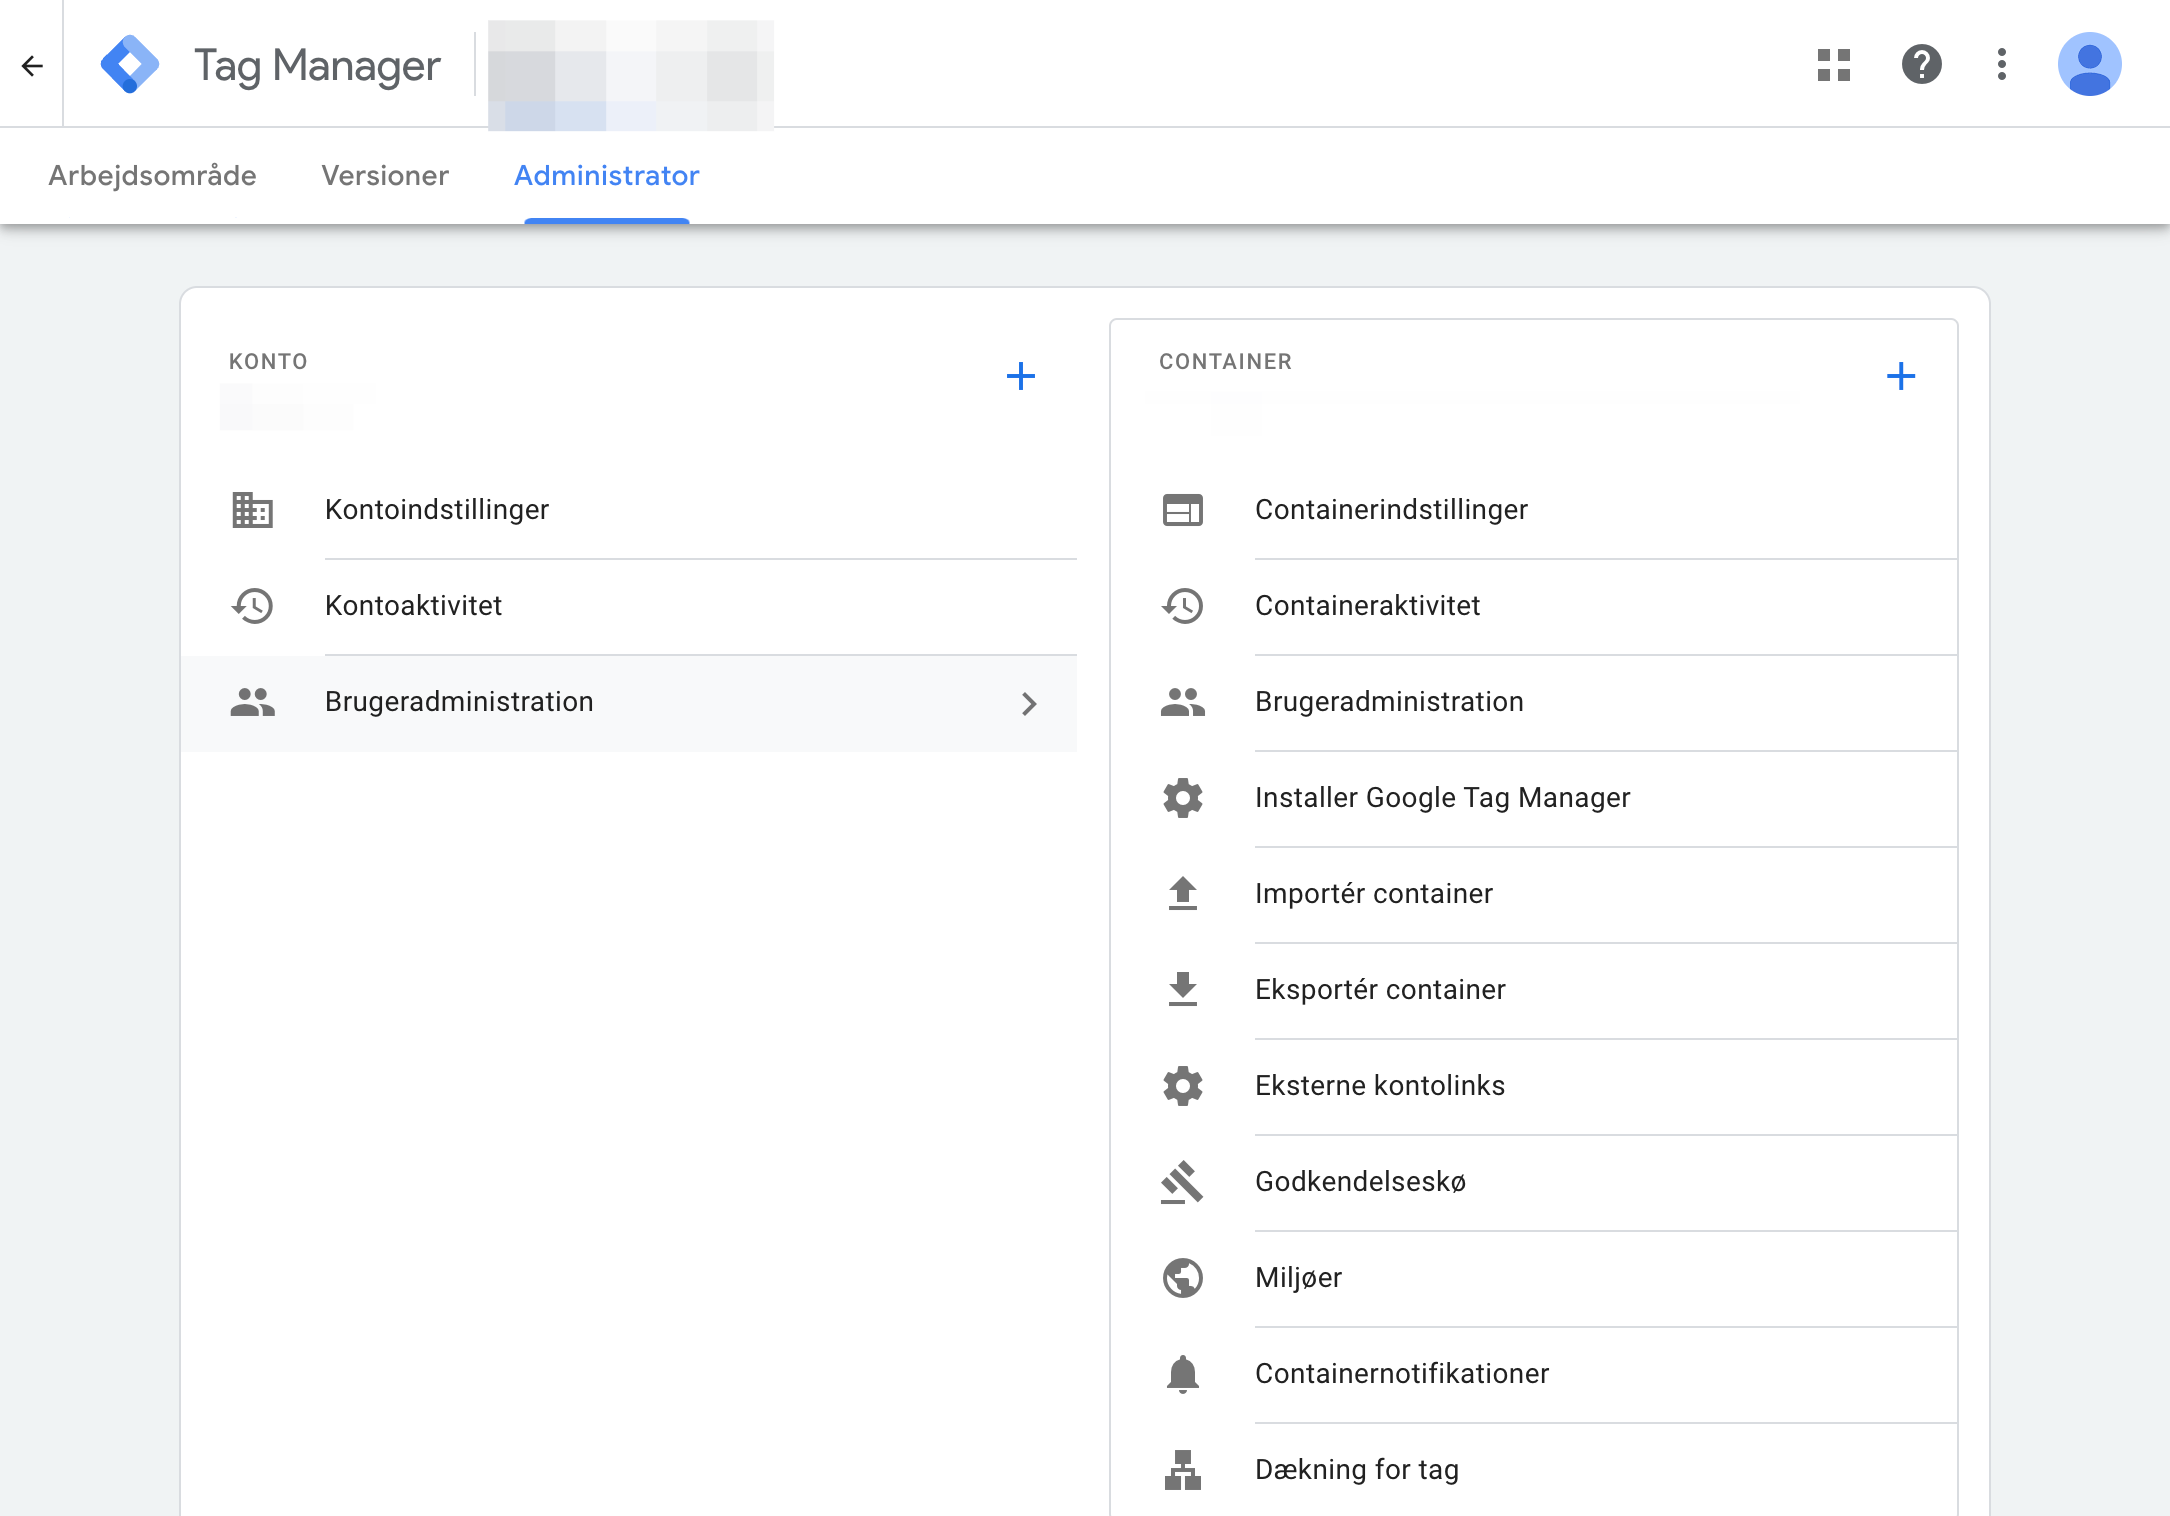Image resolution: width=2170 pixels, height=1516 pixels.
Task: Open the Google apps grid
Action: coord(1833,65)
